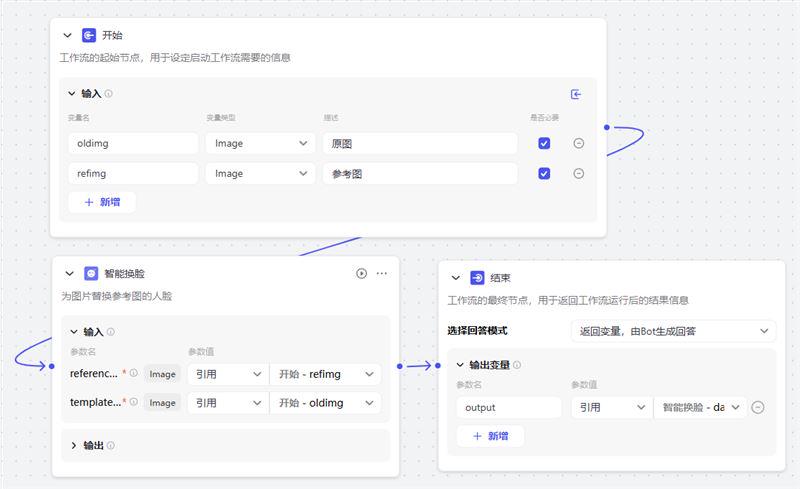
Task: Open the 开始 - refimg value dropdown
Action: coord(325,374)
